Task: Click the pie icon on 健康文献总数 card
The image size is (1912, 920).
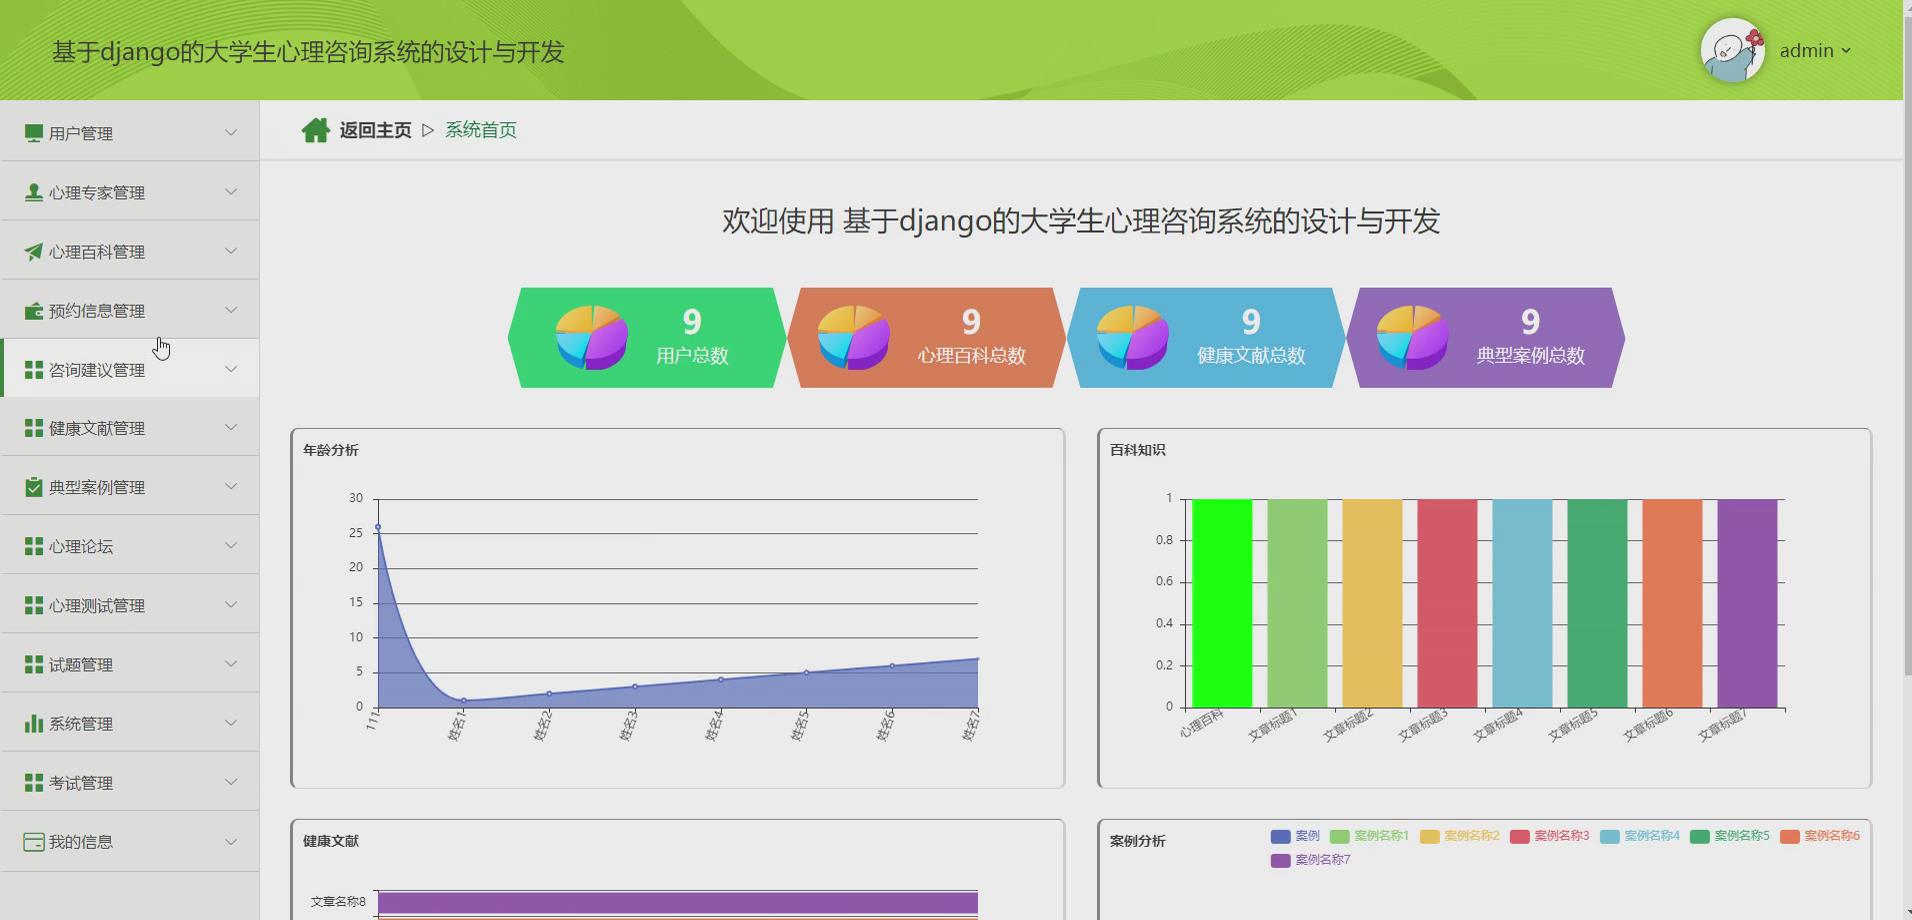Action: pyautogui.click(x=1133, y=338)
